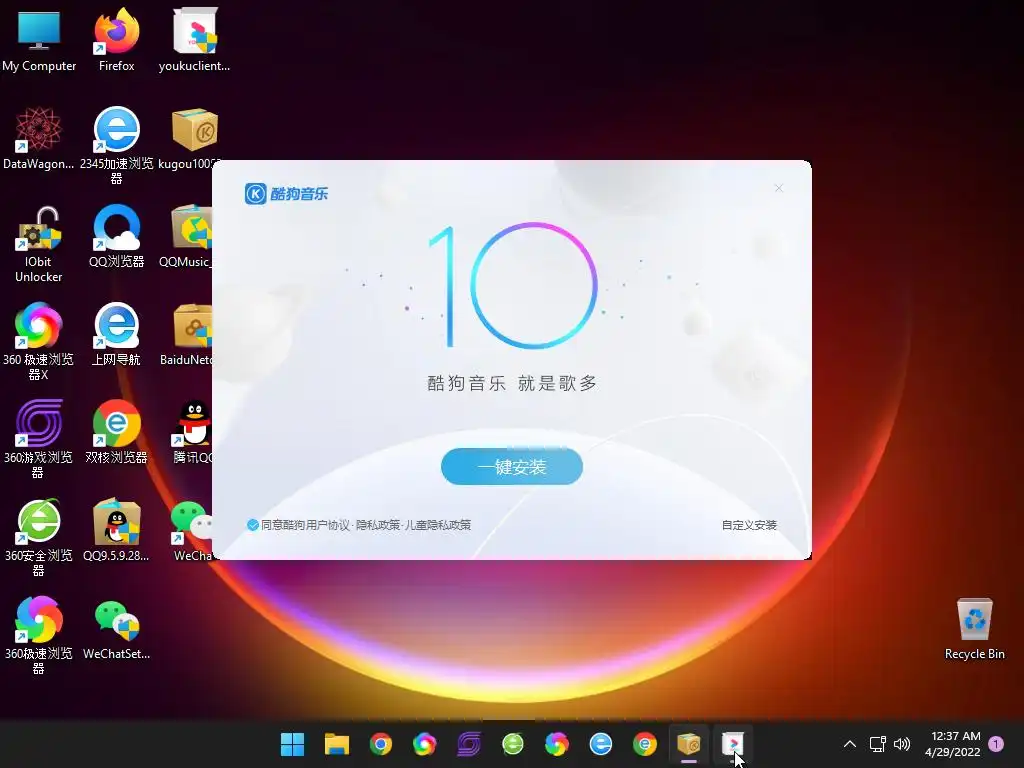1024x768 pixels.
Task: Open the volume speaker tray icon
Action: [x=902, y=744]
